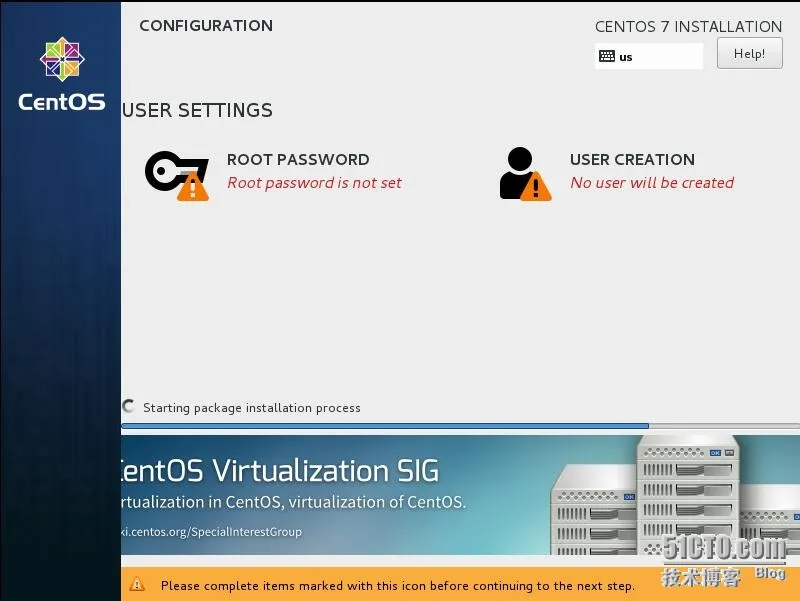
Task: Click 'Starting package installation process' status text
Action: (x=252, y=408)
